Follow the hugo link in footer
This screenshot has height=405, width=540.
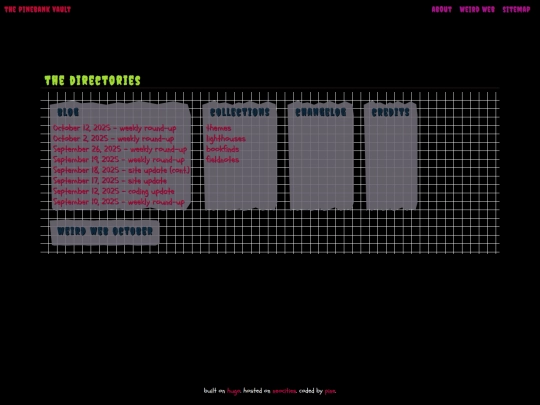233,391
